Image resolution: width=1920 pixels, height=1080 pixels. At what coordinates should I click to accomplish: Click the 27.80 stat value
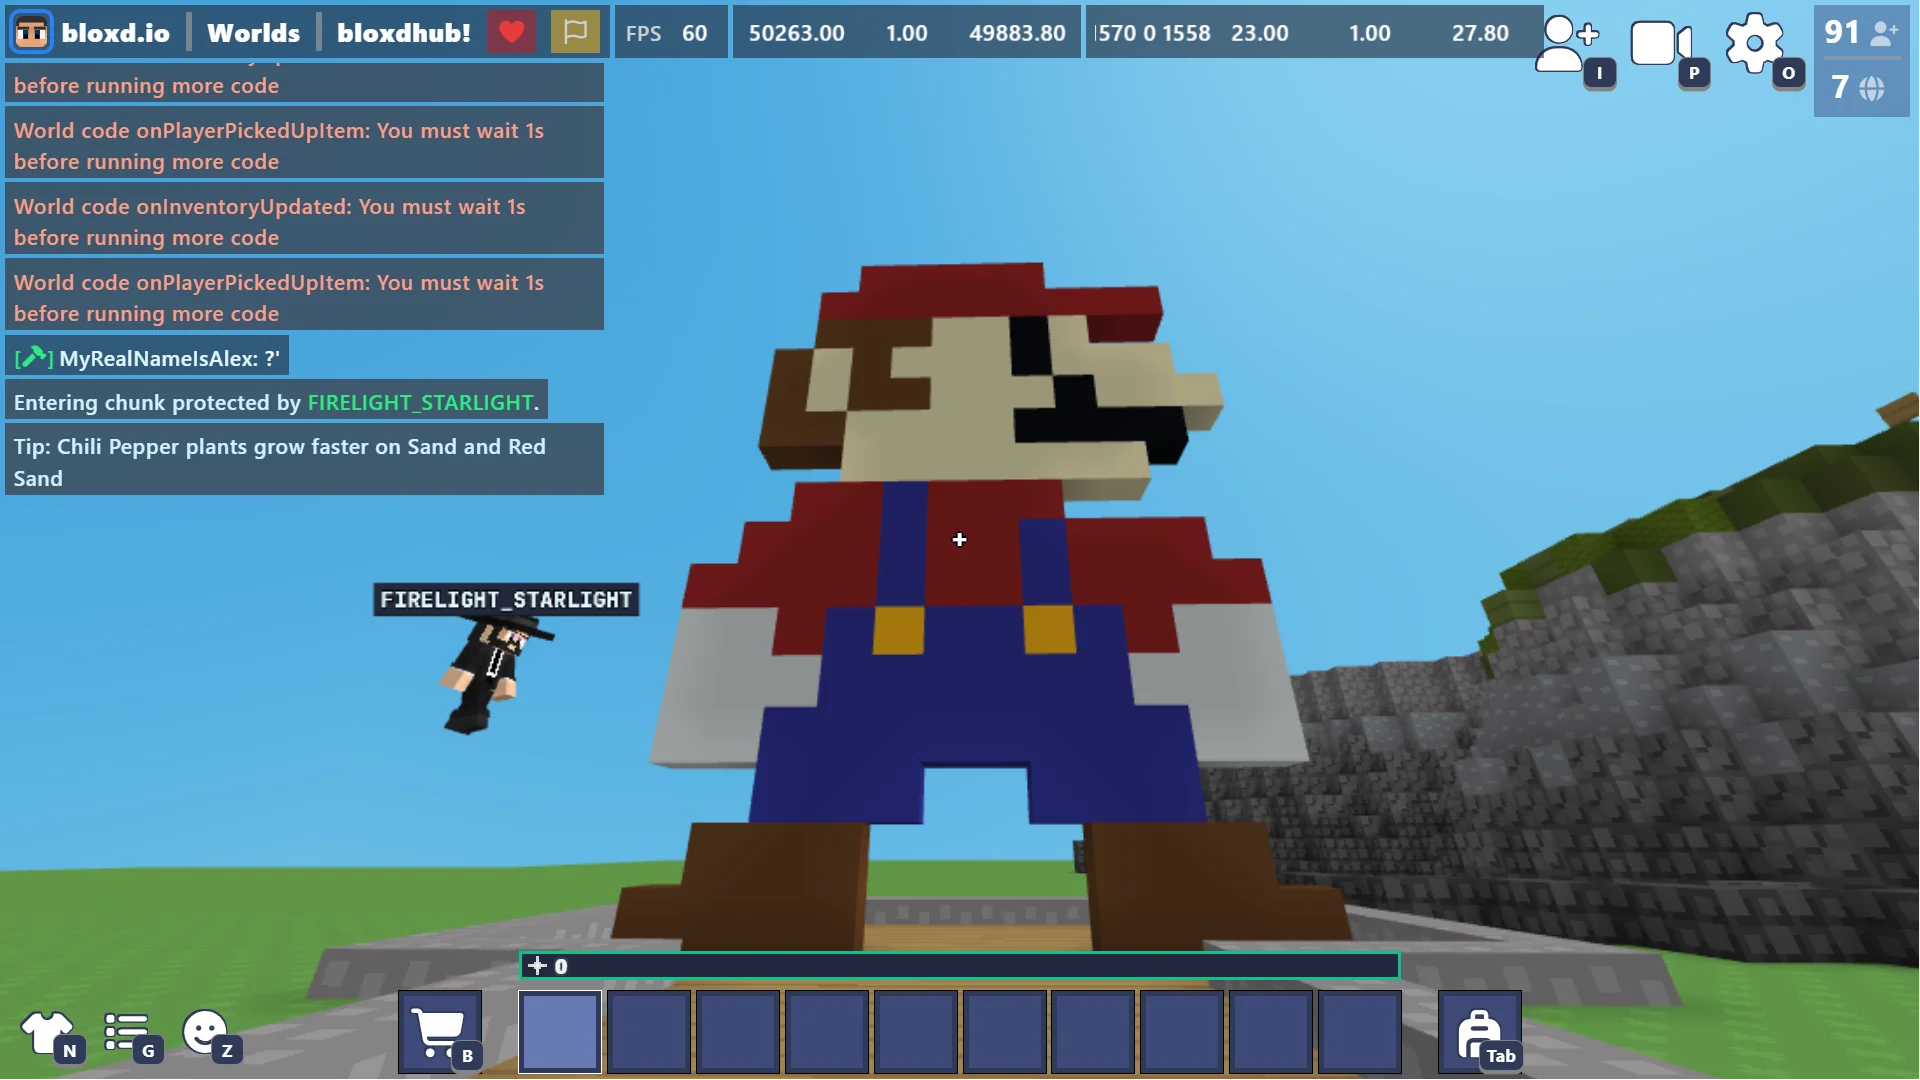point(1480,33)
